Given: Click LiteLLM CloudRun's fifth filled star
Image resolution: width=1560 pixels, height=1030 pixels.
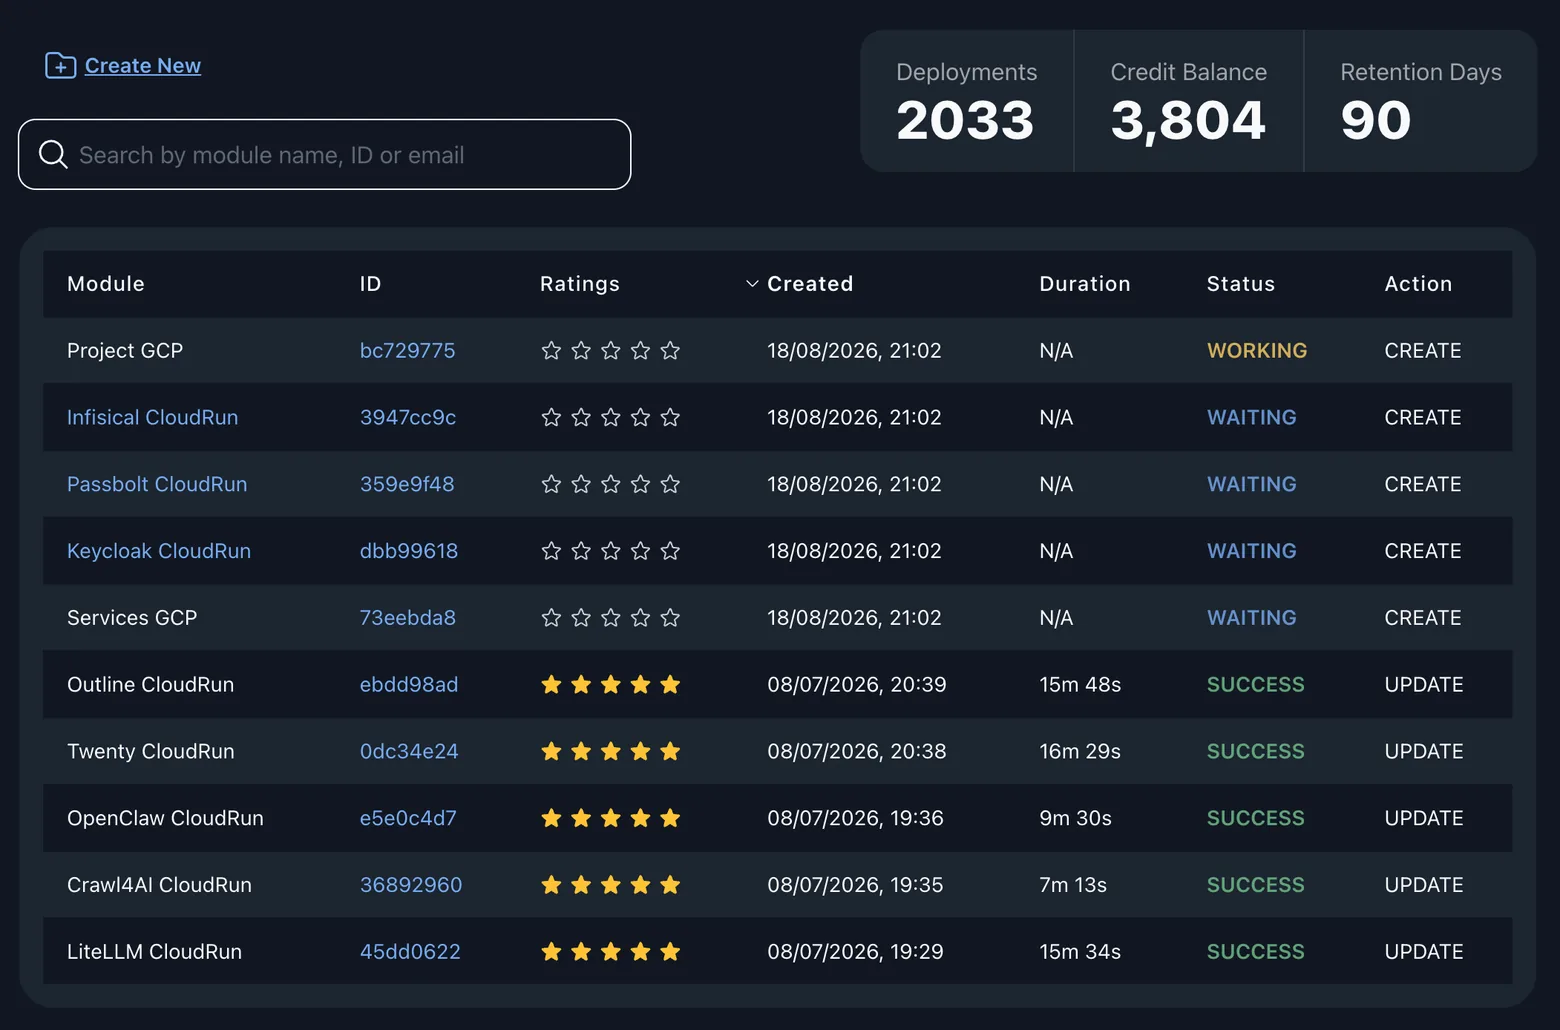Looking at the screenshot, I should pyautogui.click(x=670, y=952).
